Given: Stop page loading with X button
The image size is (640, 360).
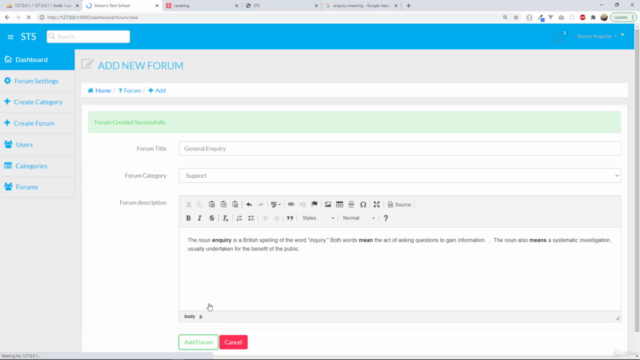Looking at the screenshot, I should (29, 17).
